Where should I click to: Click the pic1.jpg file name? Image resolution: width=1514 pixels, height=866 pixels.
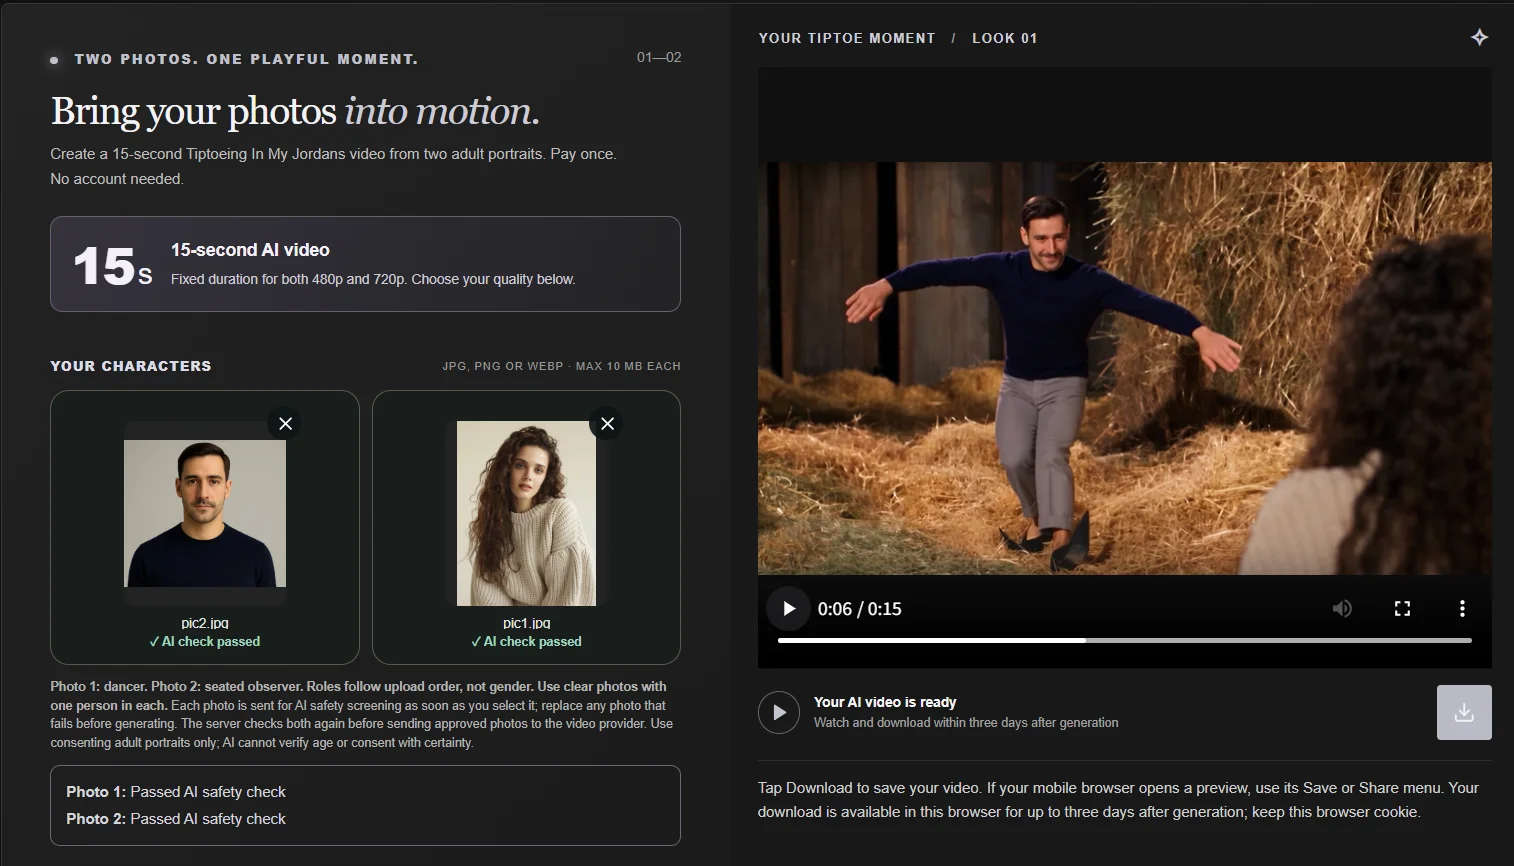click(x=527, y=623)
